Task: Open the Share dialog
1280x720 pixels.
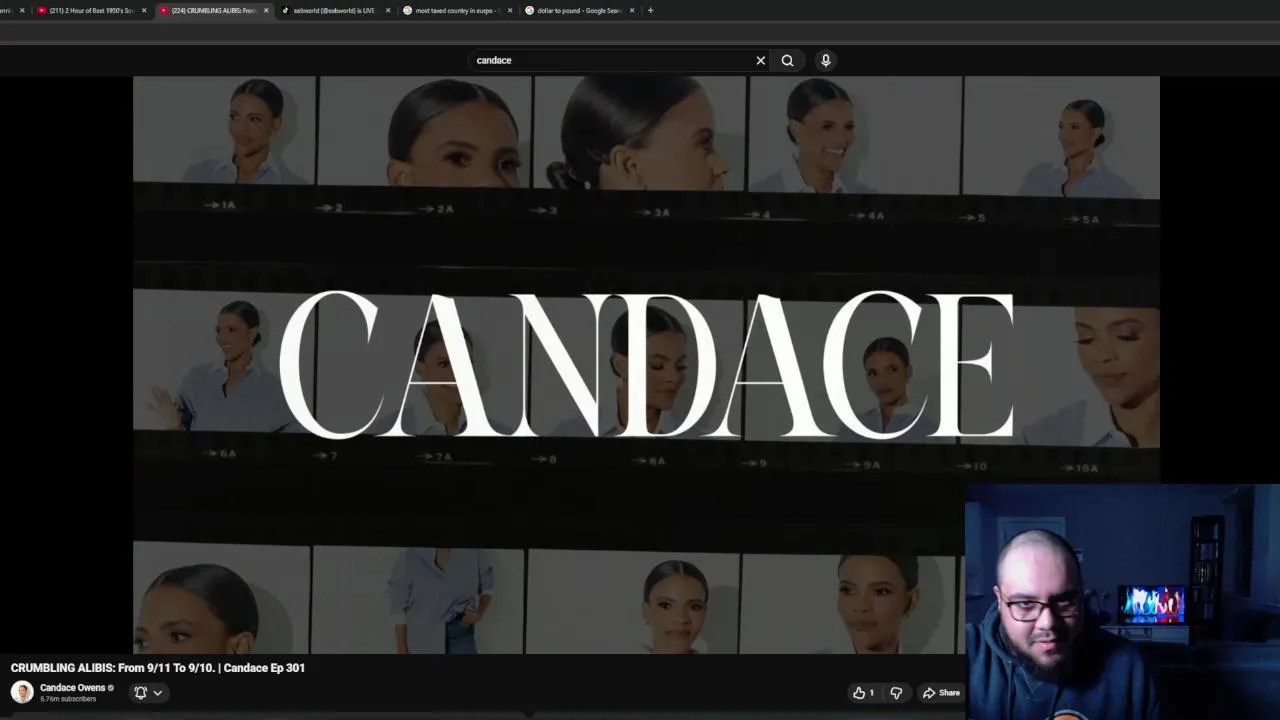Action: click(x=941, y=693)
